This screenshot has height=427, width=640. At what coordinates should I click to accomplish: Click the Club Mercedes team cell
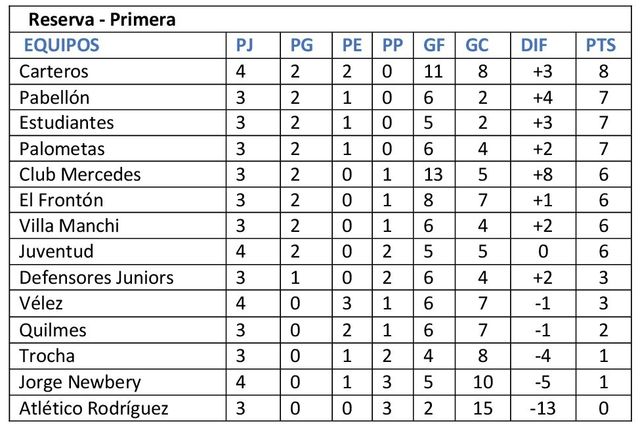click(80, 175)
